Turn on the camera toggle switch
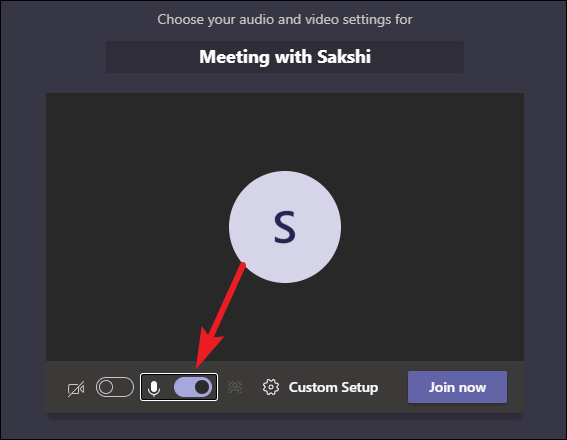 tap(115, 387)
